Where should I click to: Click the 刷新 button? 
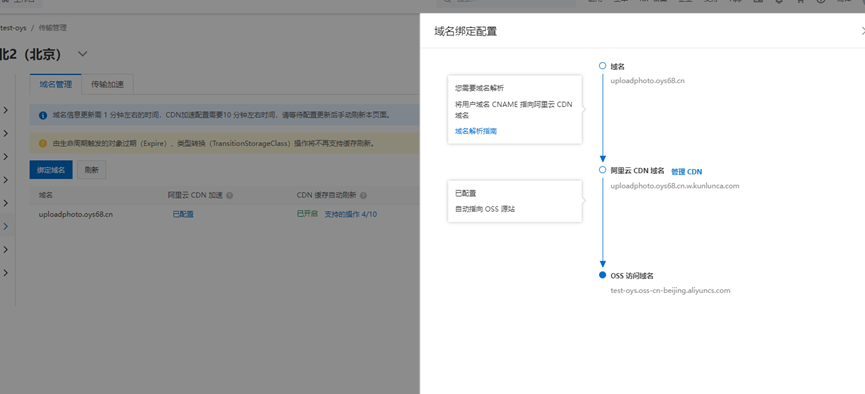[x=92, y=170]
